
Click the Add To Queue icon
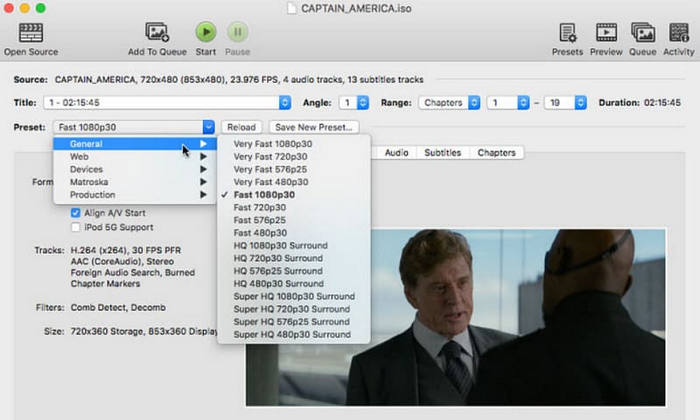click(157, 32)
